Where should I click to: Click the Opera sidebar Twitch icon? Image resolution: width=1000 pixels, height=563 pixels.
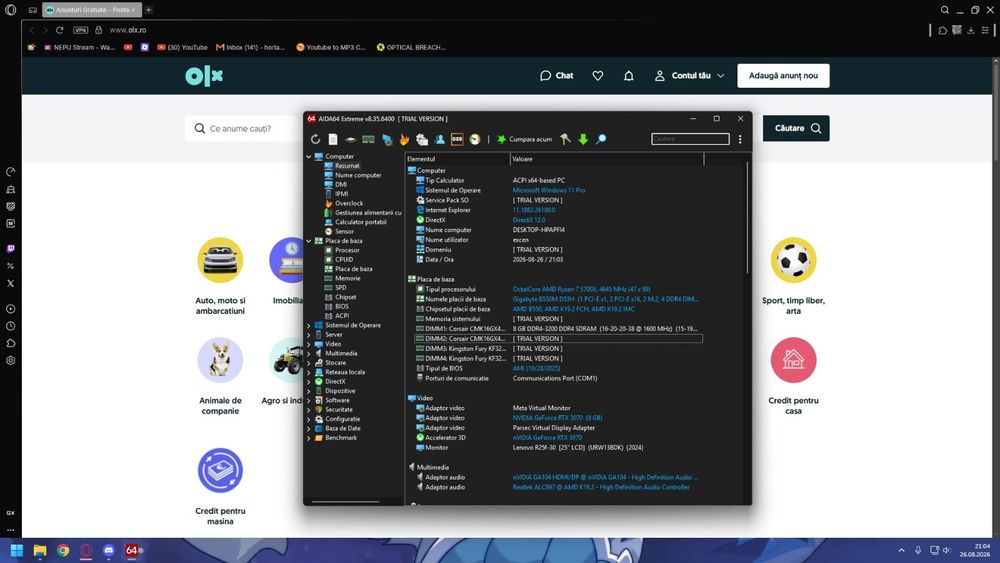(x=10, y=249)
